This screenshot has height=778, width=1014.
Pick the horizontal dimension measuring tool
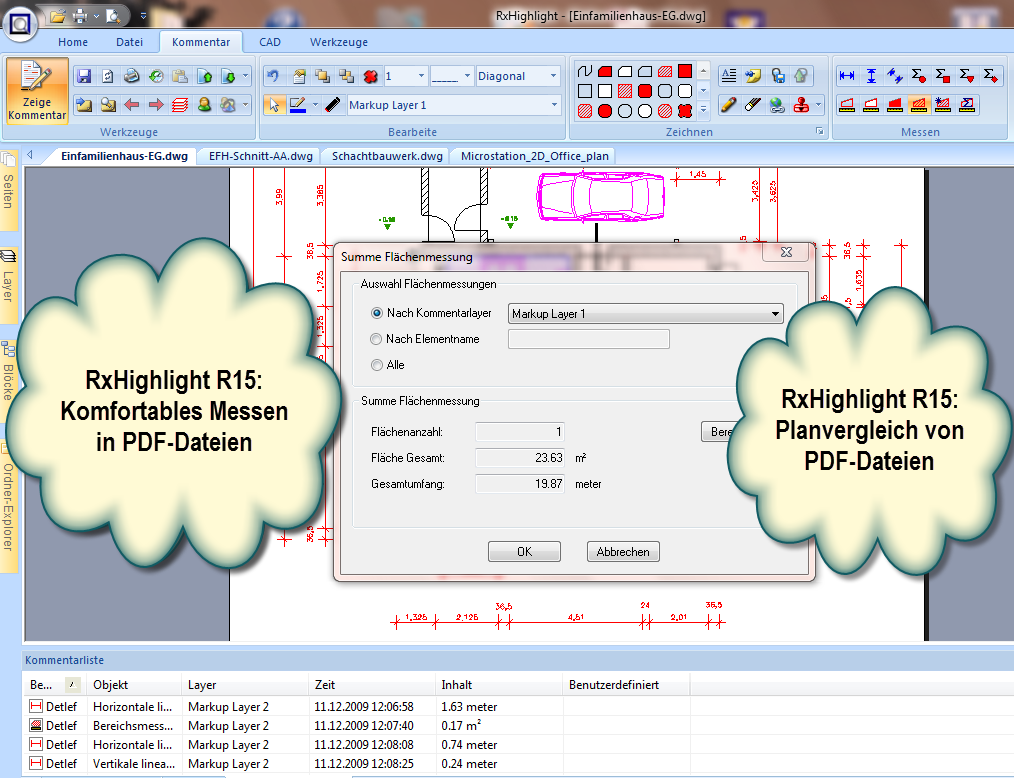coord(847,76)
